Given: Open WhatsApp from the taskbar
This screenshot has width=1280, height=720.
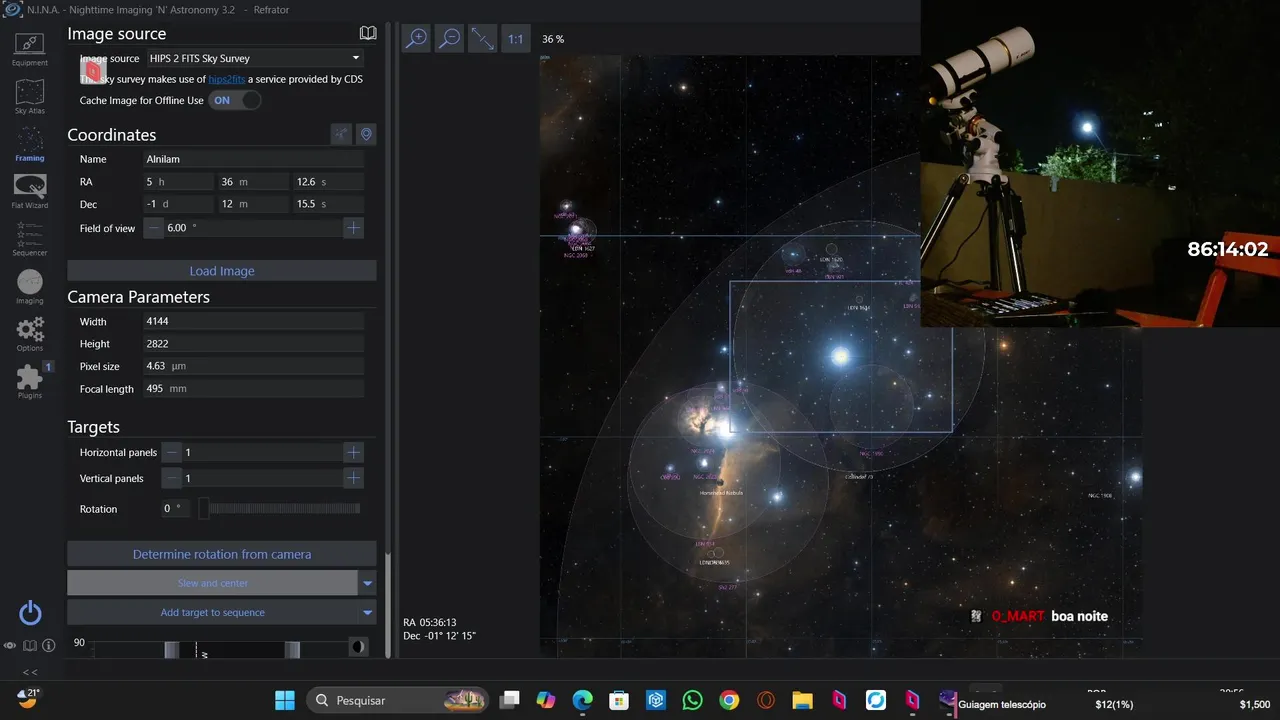Looking at the screenshot, I should [x=692, y=700].
